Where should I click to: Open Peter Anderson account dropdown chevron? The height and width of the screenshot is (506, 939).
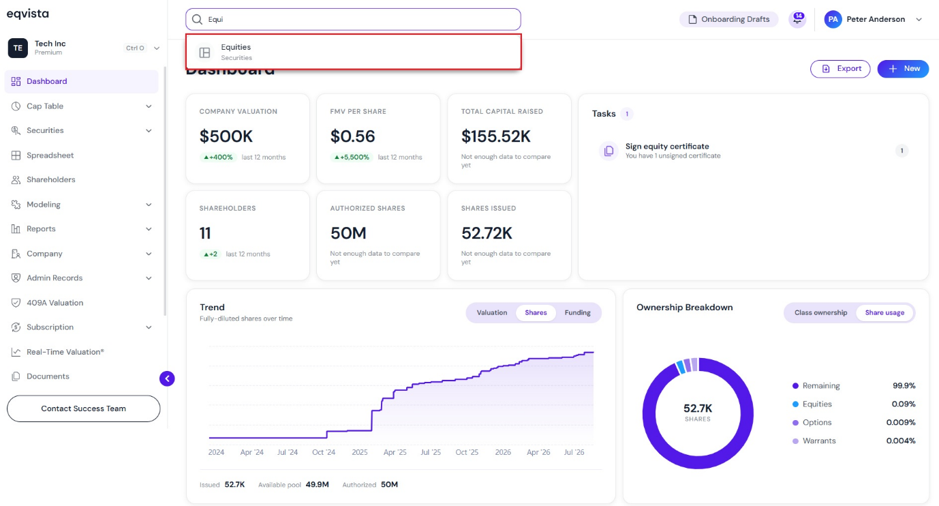point(919,19)
